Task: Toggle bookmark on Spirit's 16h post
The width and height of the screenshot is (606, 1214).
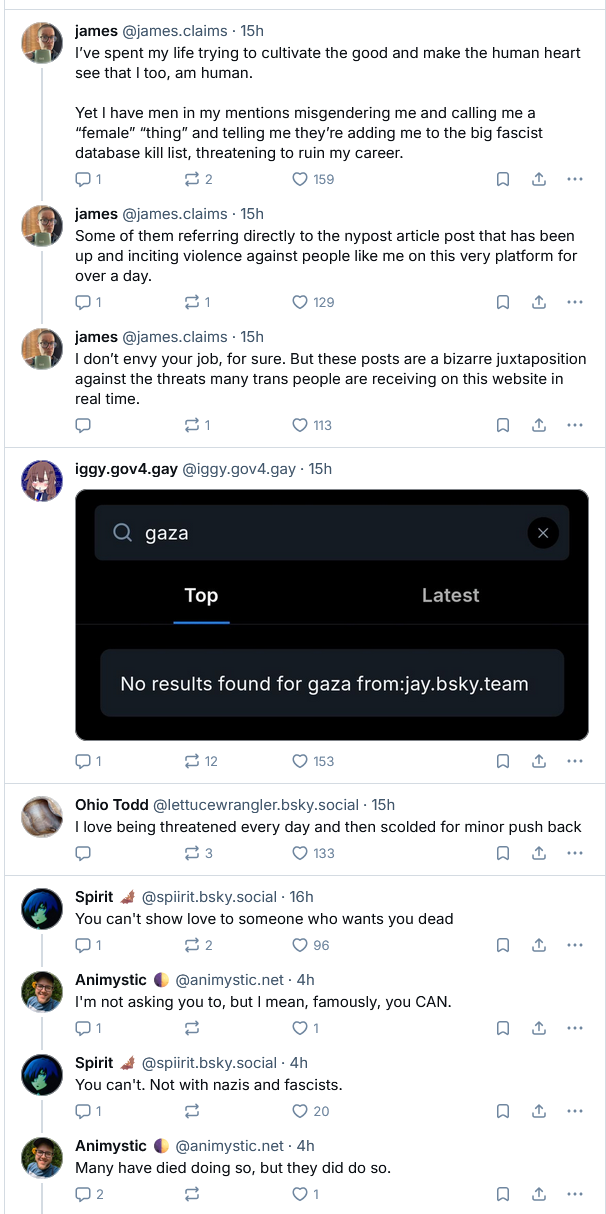Action: click(x=503, y=945)
